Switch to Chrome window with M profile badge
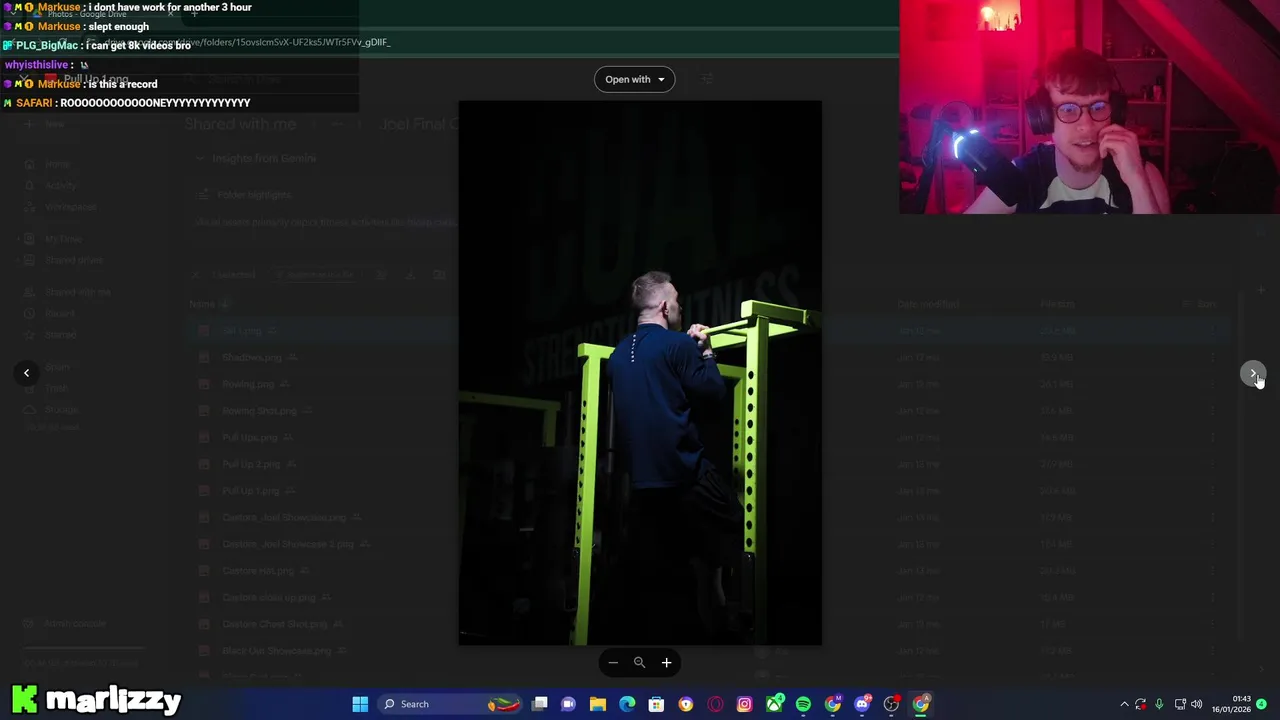Image resolution: width=1280 pixels, height=720 pixels. (833, 704)
